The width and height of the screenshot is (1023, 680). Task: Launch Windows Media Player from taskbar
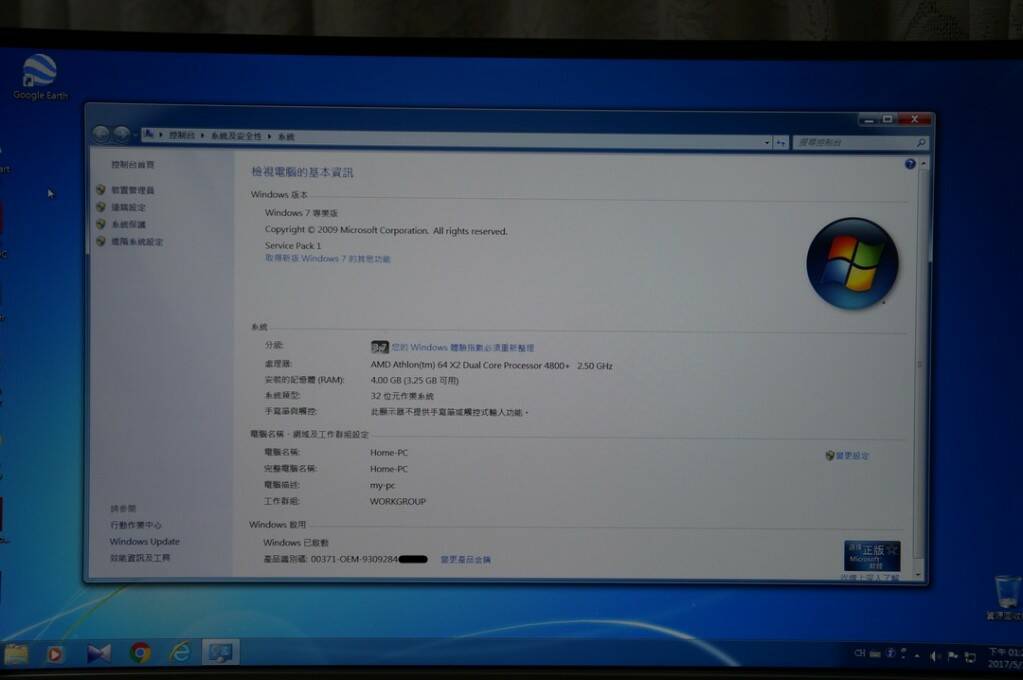coord(55,654)
